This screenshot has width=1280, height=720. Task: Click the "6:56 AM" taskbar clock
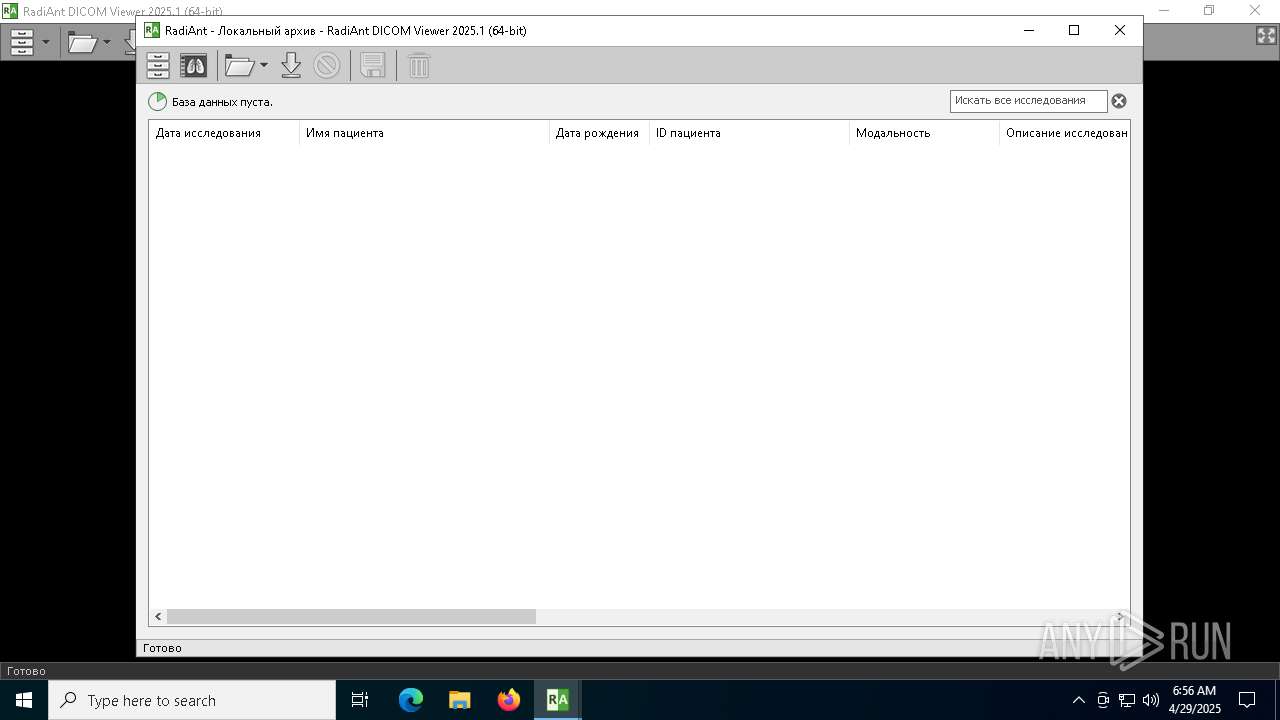click(x=1194, y=691)
